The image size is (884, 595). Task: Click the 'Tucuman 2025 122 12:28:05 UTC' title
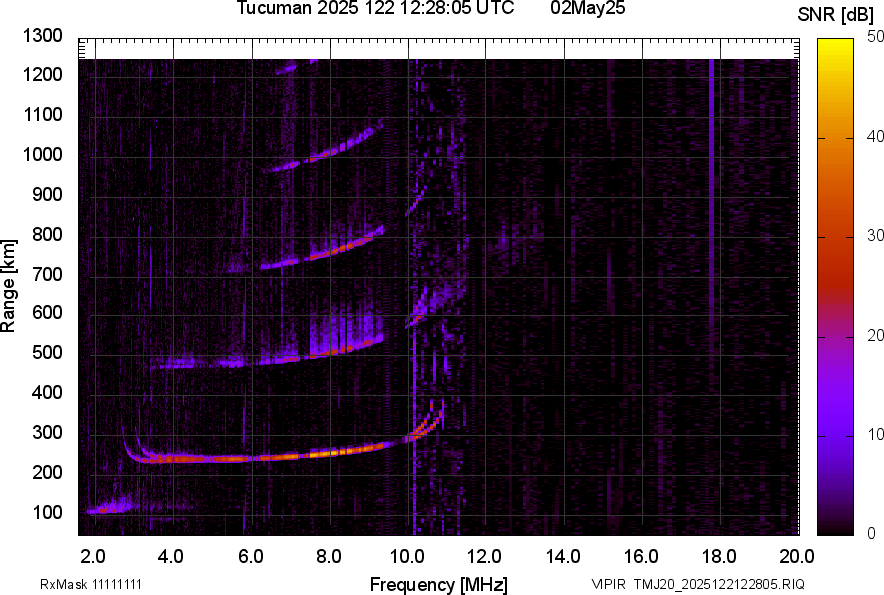pyautogui.click(x=375, y=8)
